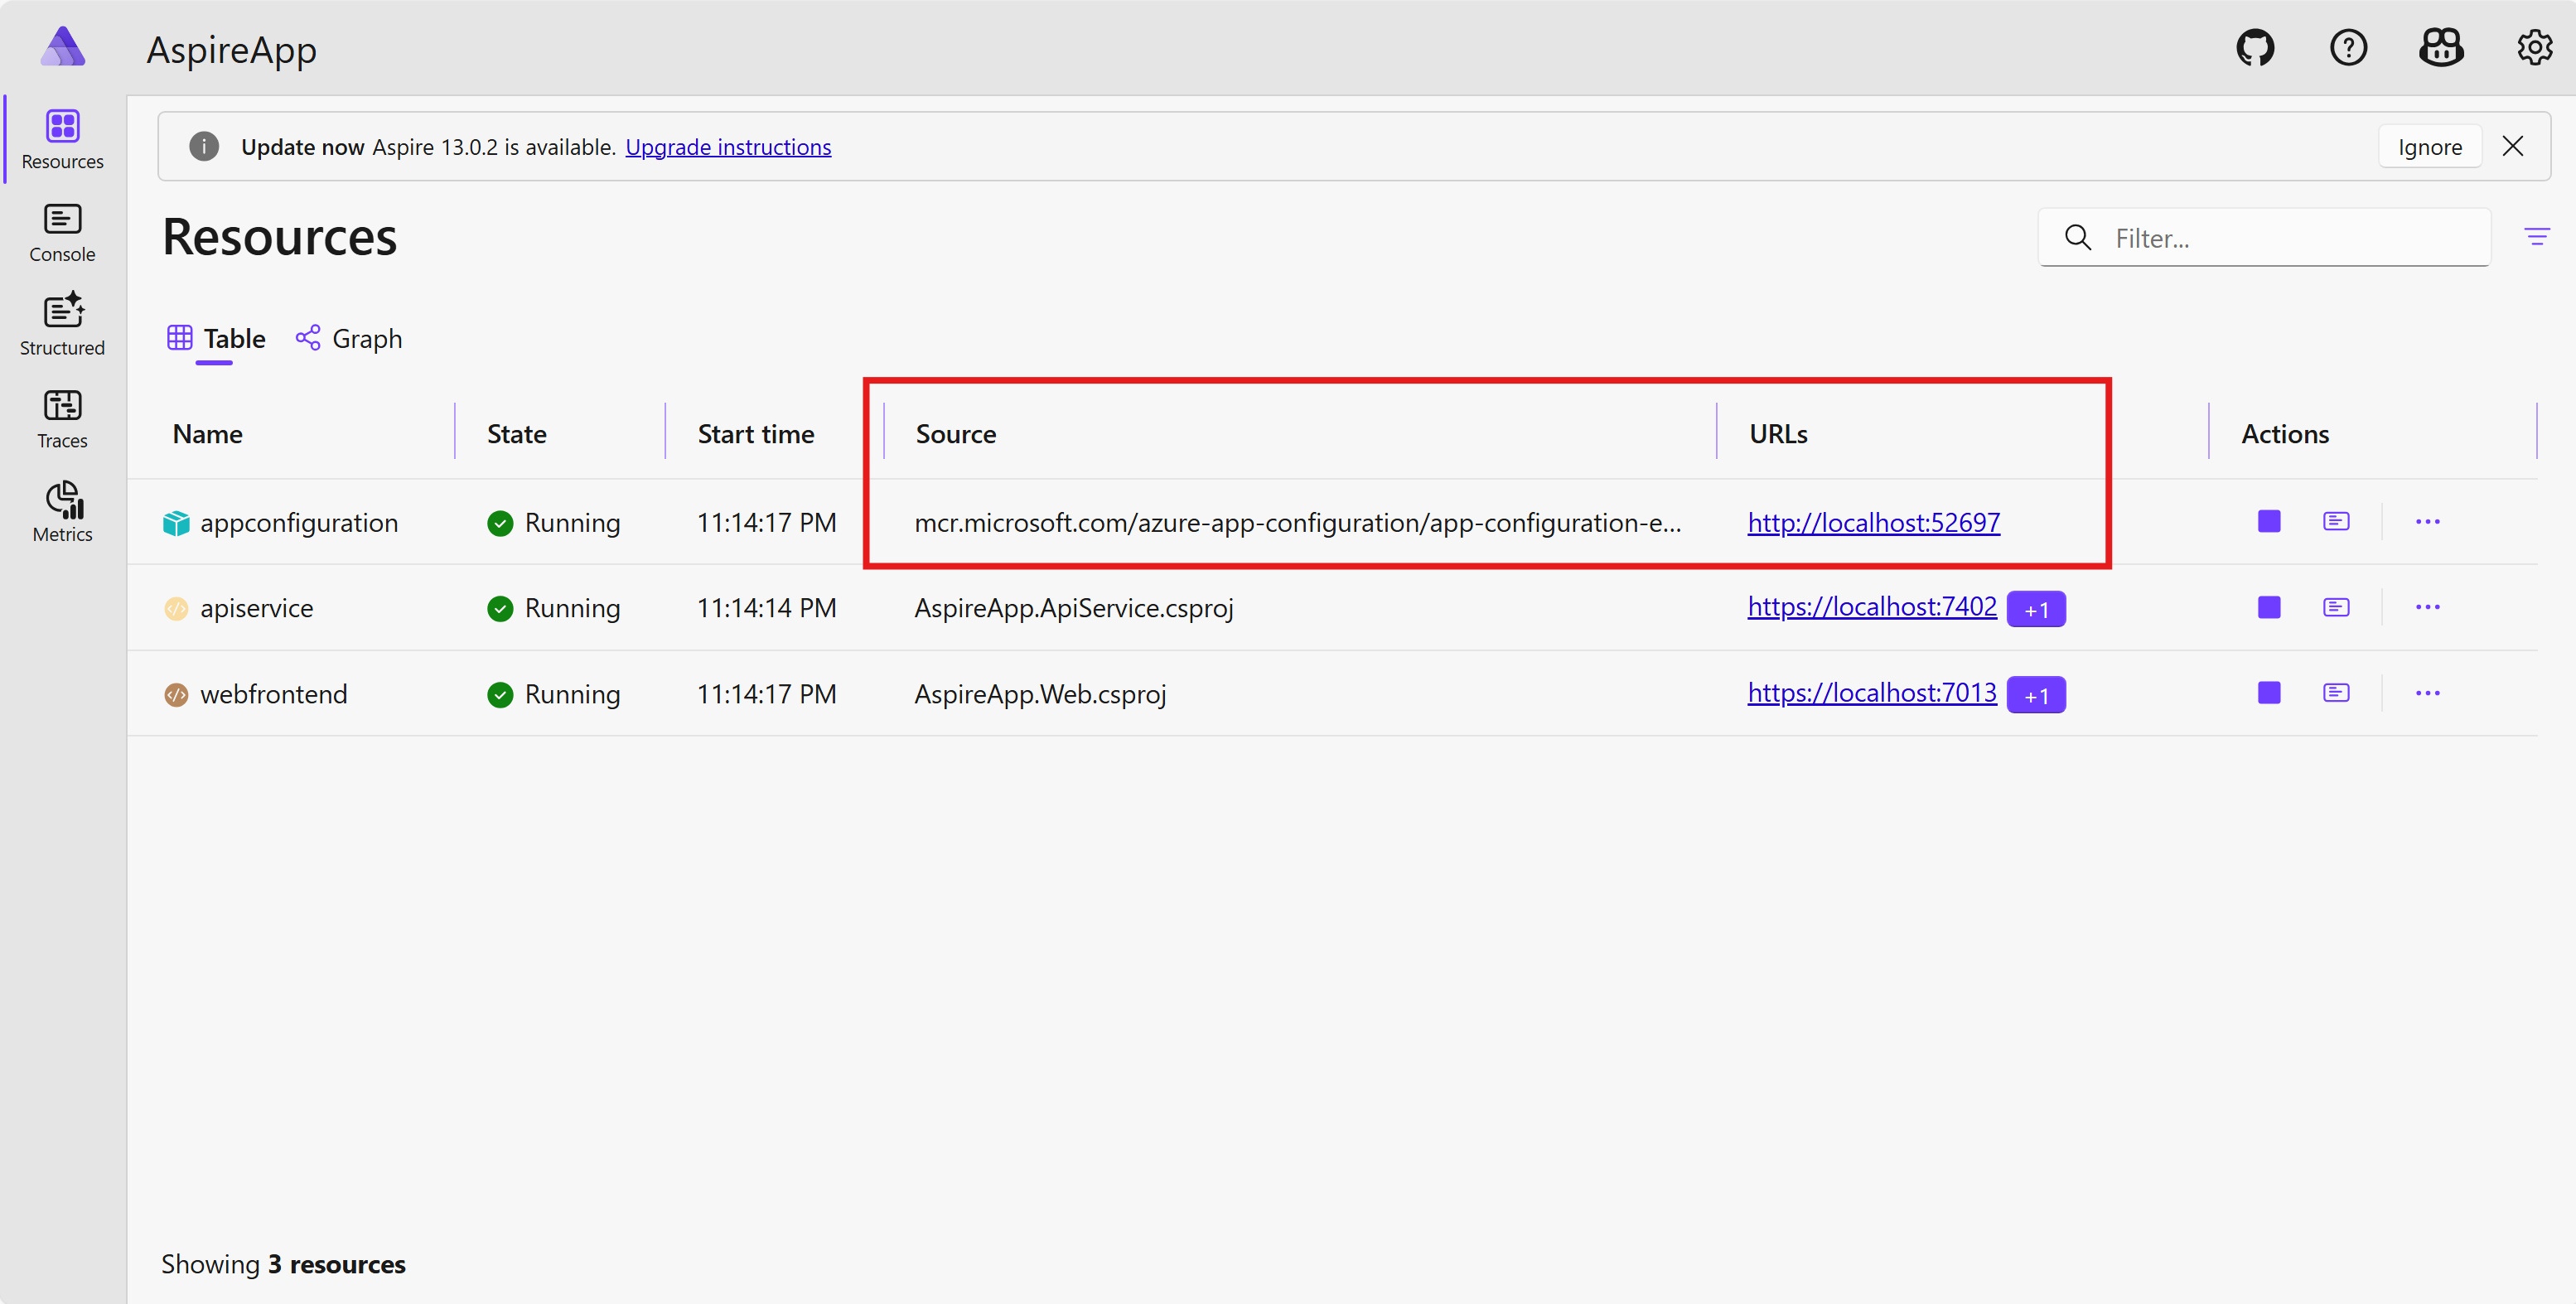This screenshot has height=1304, width=2576.
Task: Open the resource filter options icon
Action: coord(2536,237)
